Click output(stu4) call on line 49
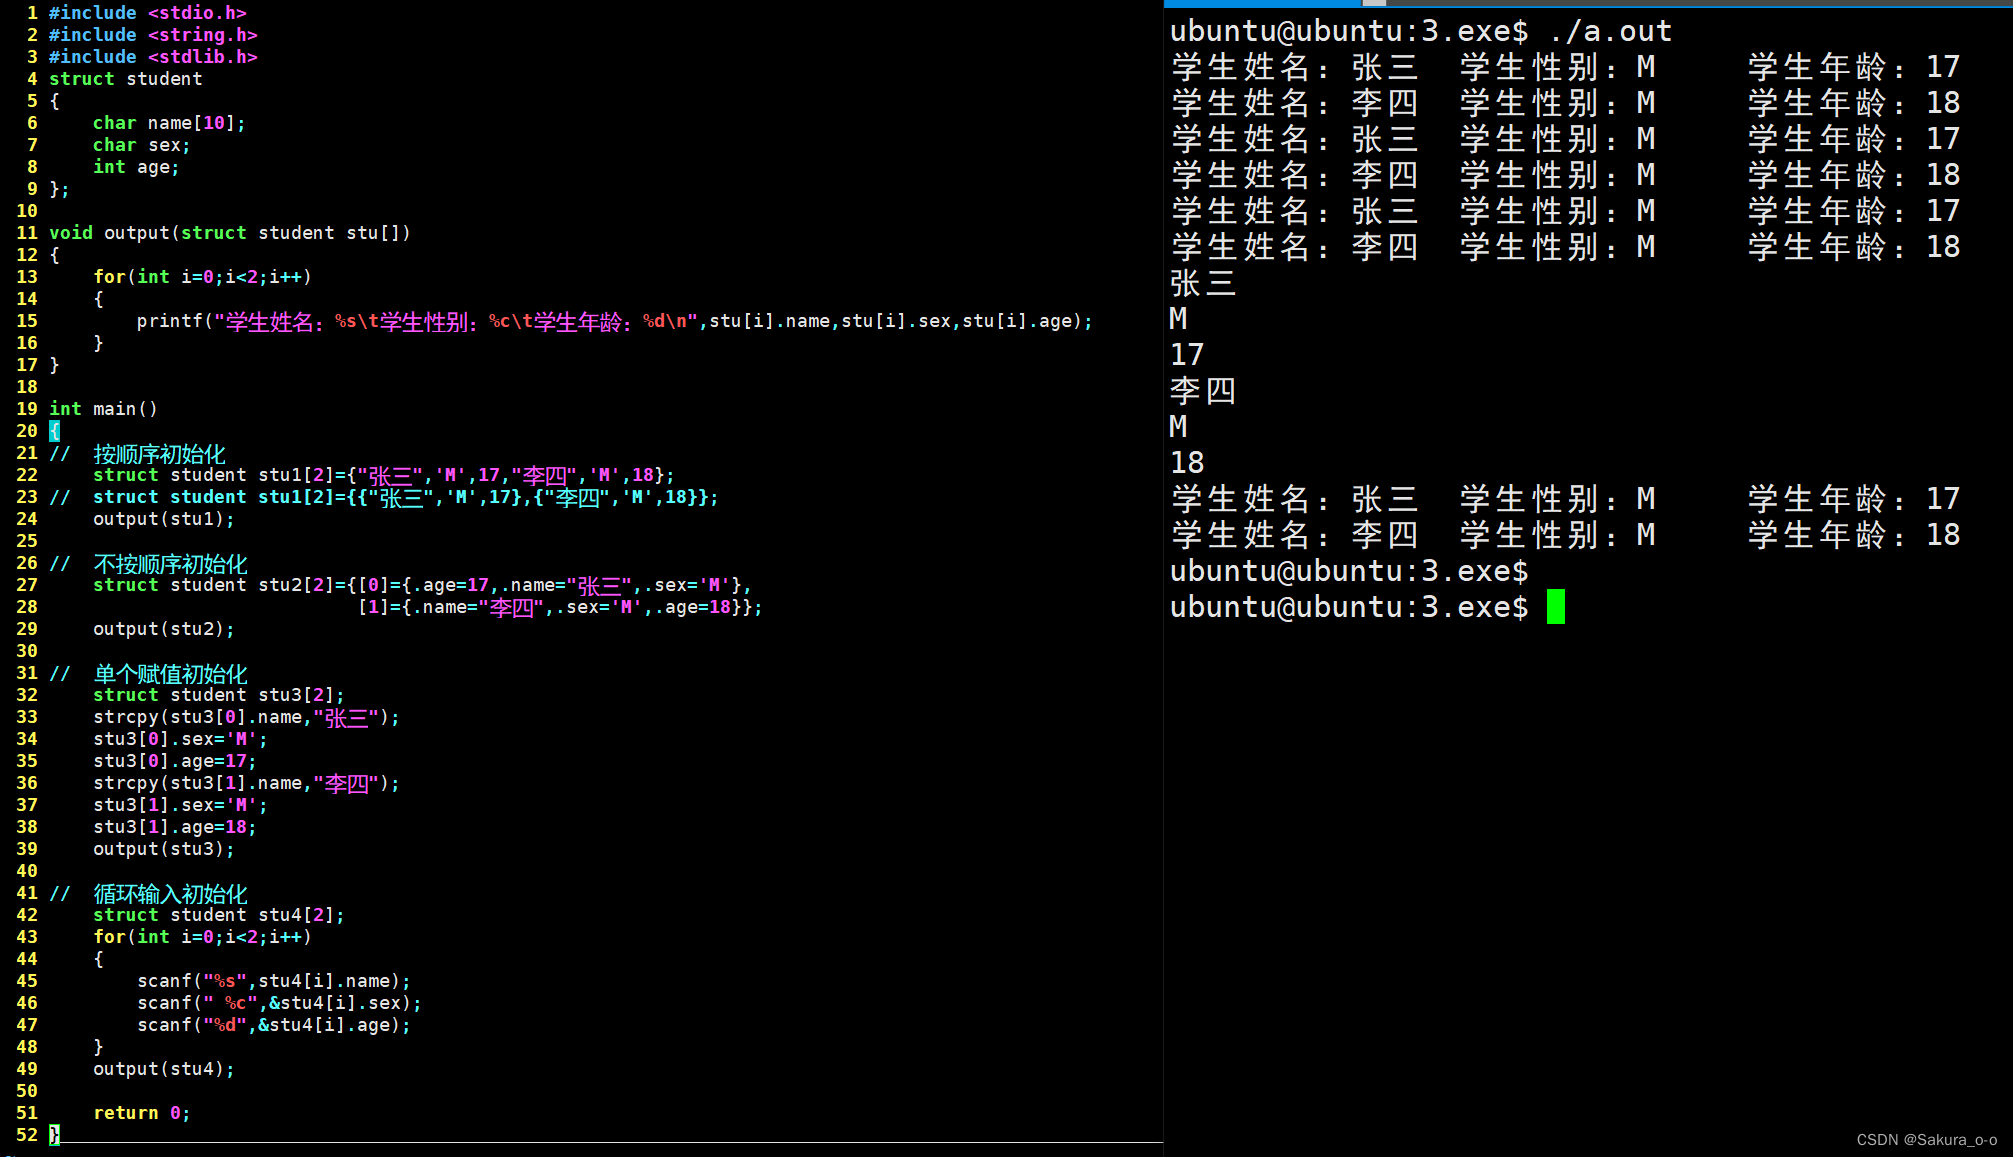The height and width of the screenshot is (1157, 2013). (163, 1069)
